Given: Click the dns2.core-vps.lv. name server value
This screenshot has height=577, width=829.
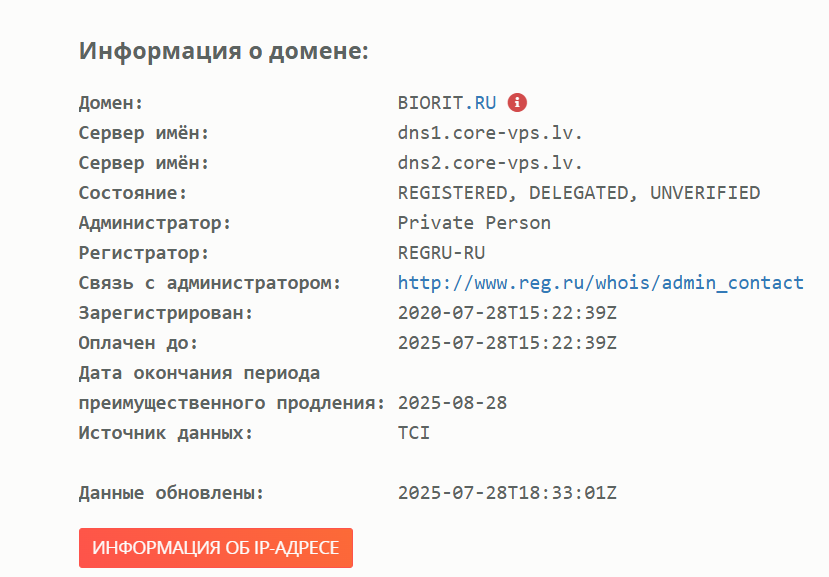Looking at the screenshot, I should point(490,163).
